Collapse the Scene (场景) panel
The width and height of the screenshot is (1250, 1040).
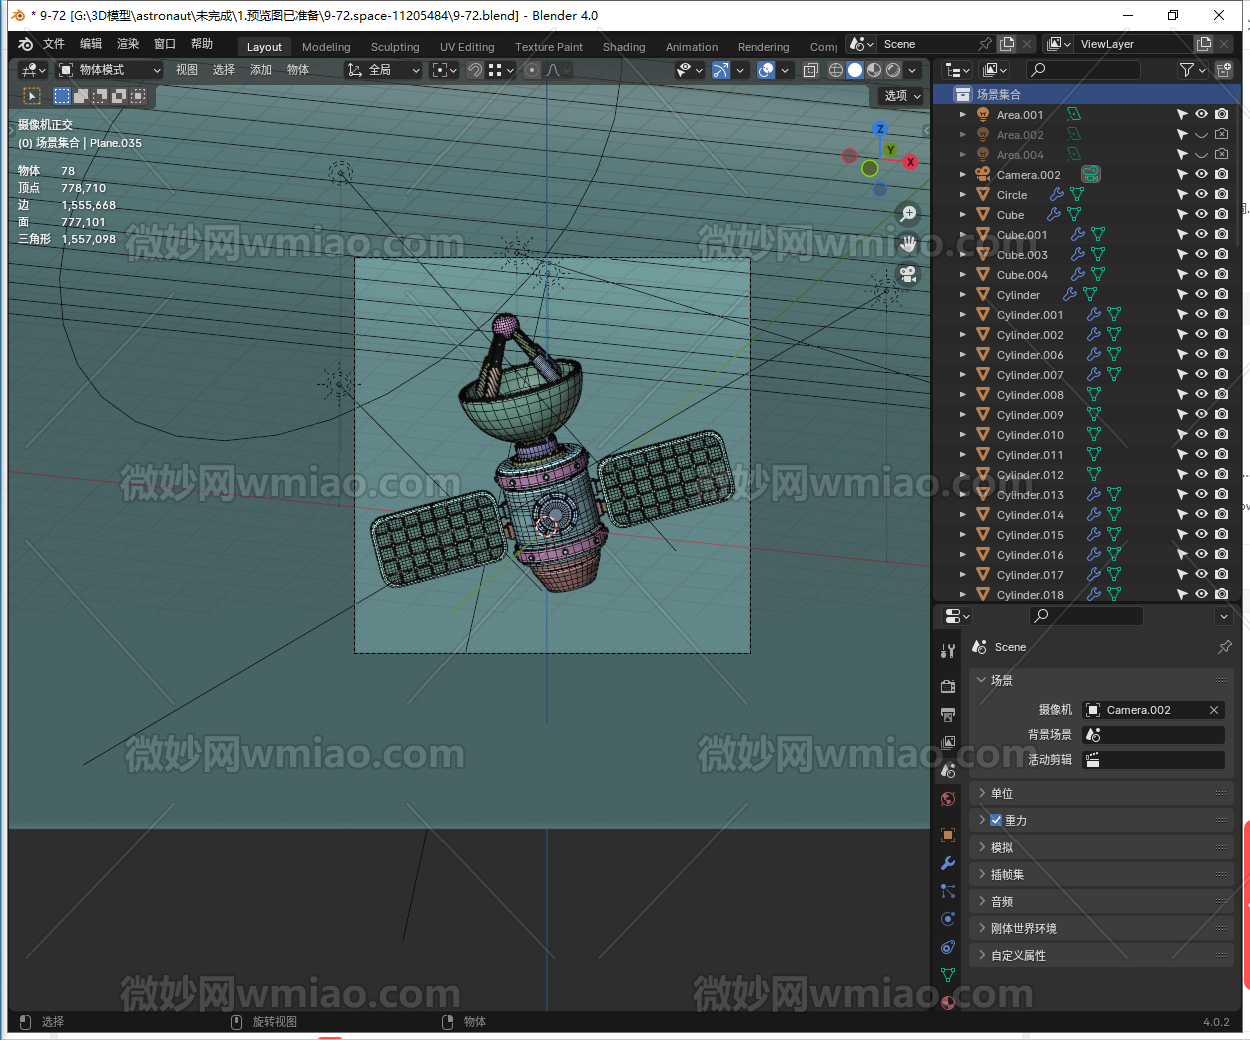coord(1100,680)
